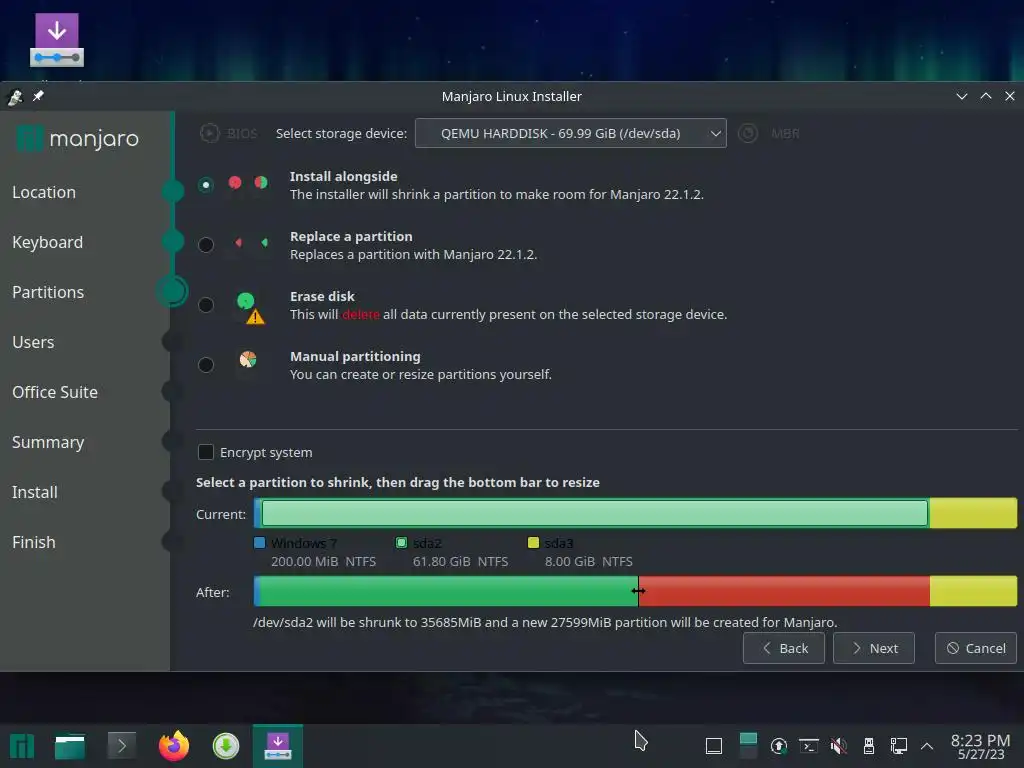Screen dimensions: 1024x768
Task: Click the Install step in sidebar
Action: tap(35, 492)
